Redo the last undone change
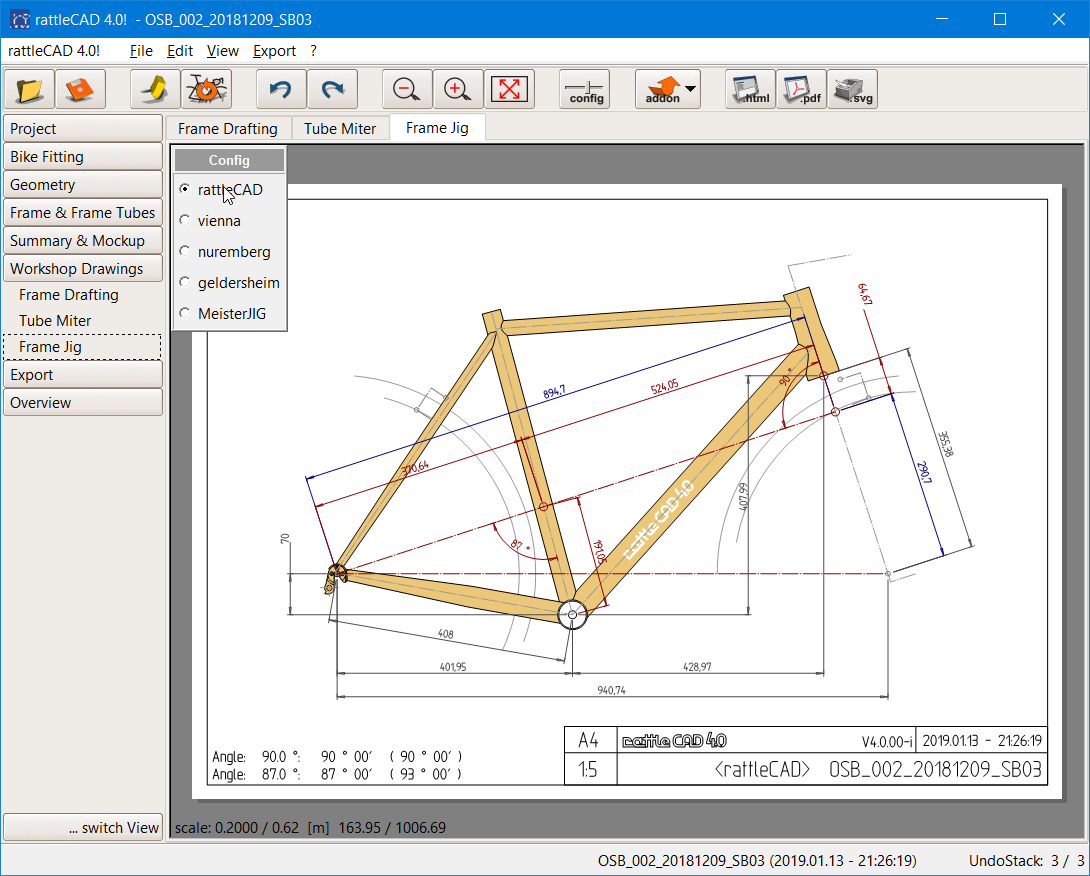1090x876 pixels. (332, 89)
